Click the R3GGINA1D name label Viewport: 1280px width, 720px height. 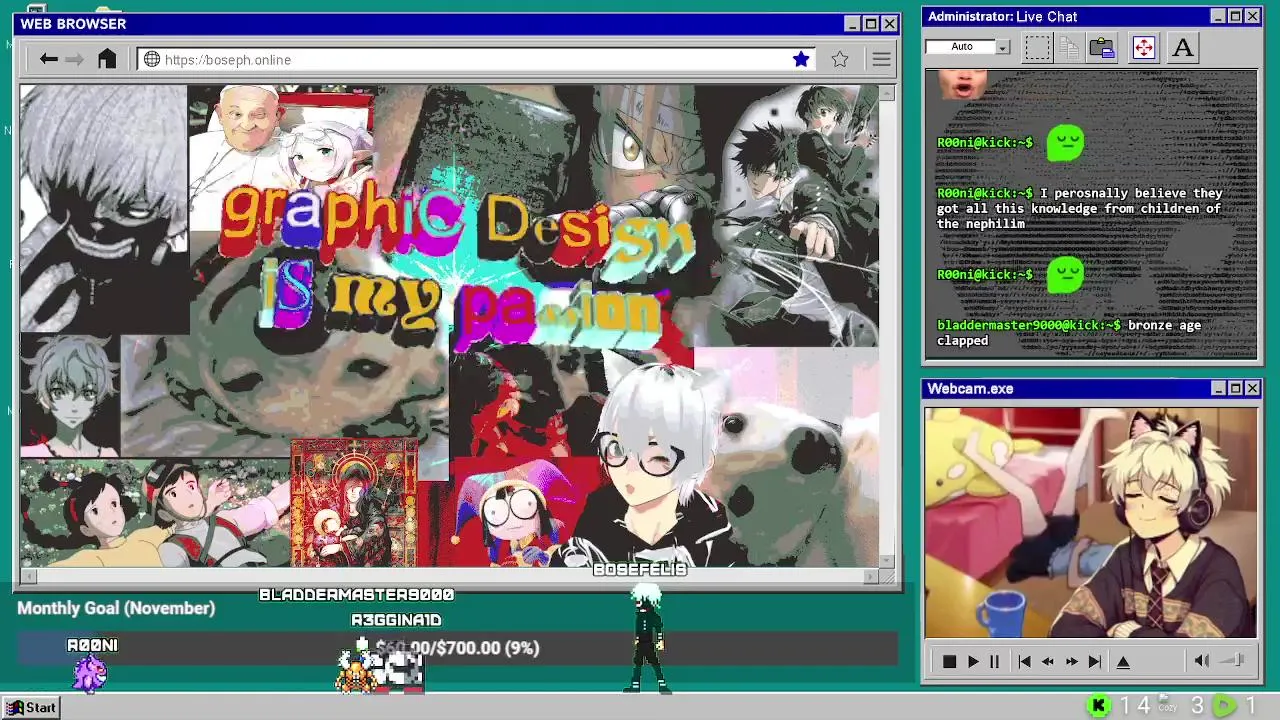pos(396,620)
